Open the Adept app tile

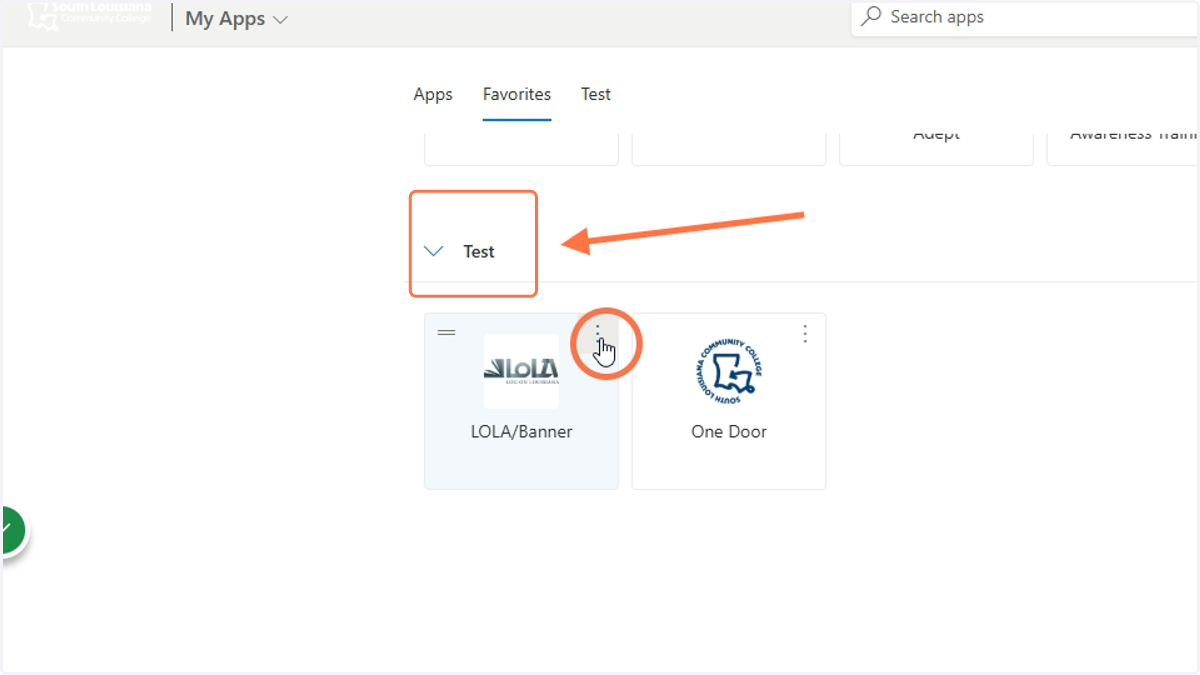[x=936, y=148]
